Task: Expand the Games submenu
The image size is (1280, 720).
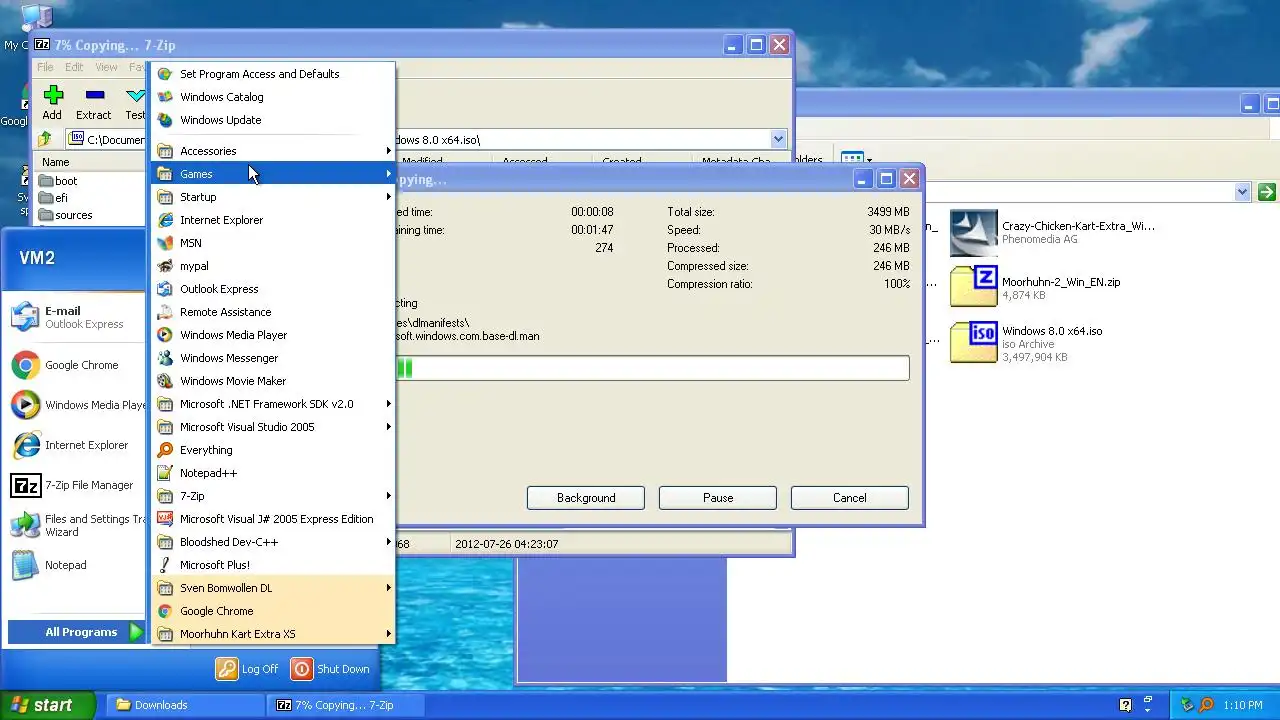Action: 273,174
